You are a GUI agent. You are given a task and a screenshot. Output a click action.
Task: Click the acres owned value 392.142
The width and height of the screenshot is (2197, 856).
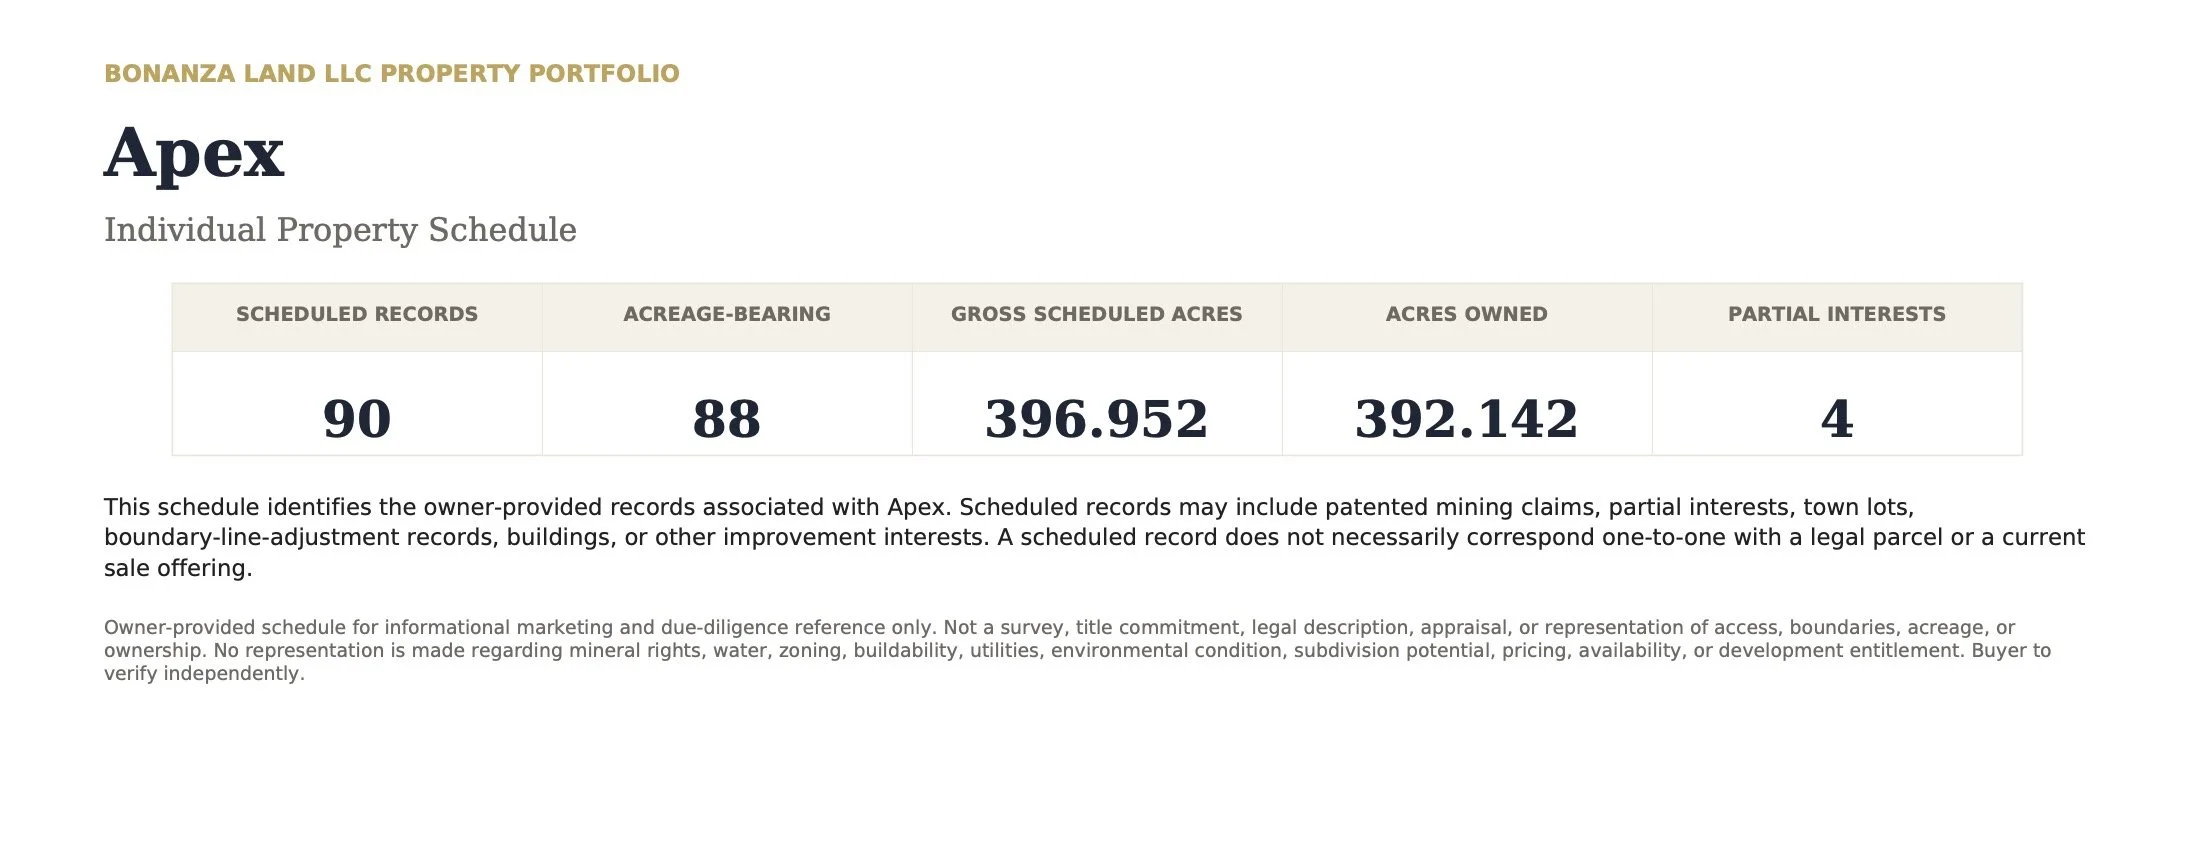point(1467,419)
